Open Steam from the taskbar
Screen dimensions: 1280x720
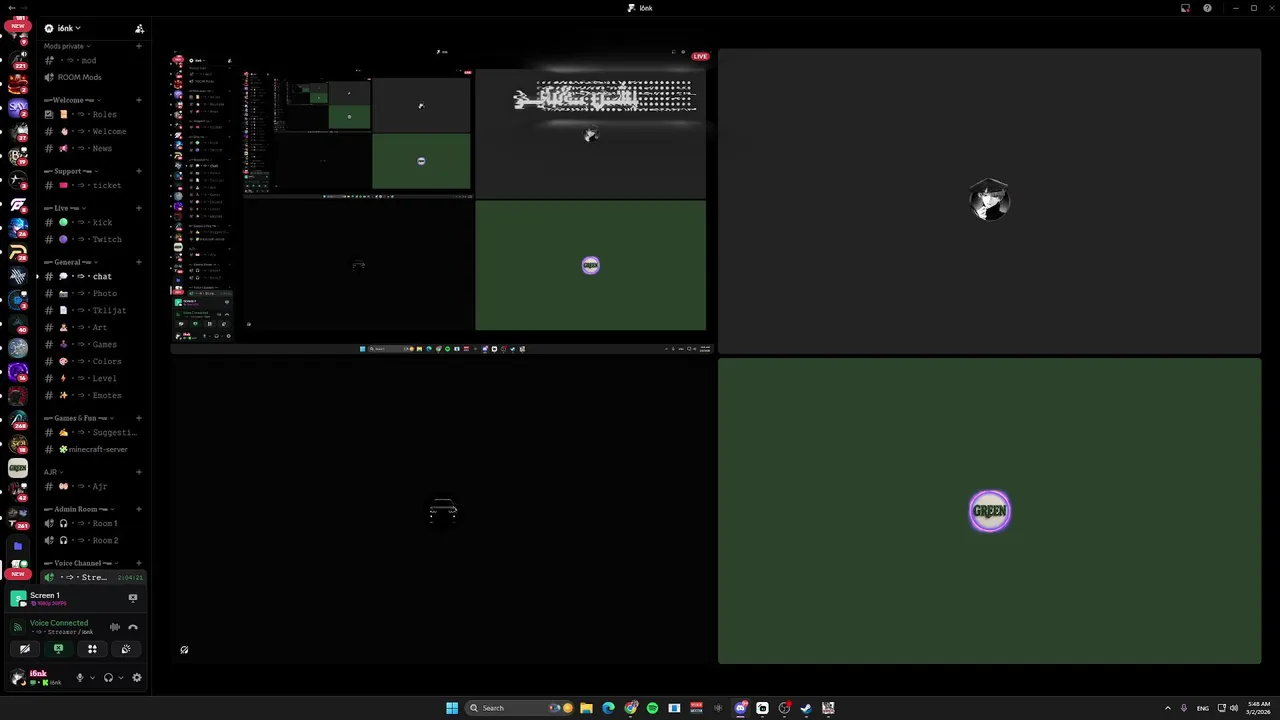(806, 708)
